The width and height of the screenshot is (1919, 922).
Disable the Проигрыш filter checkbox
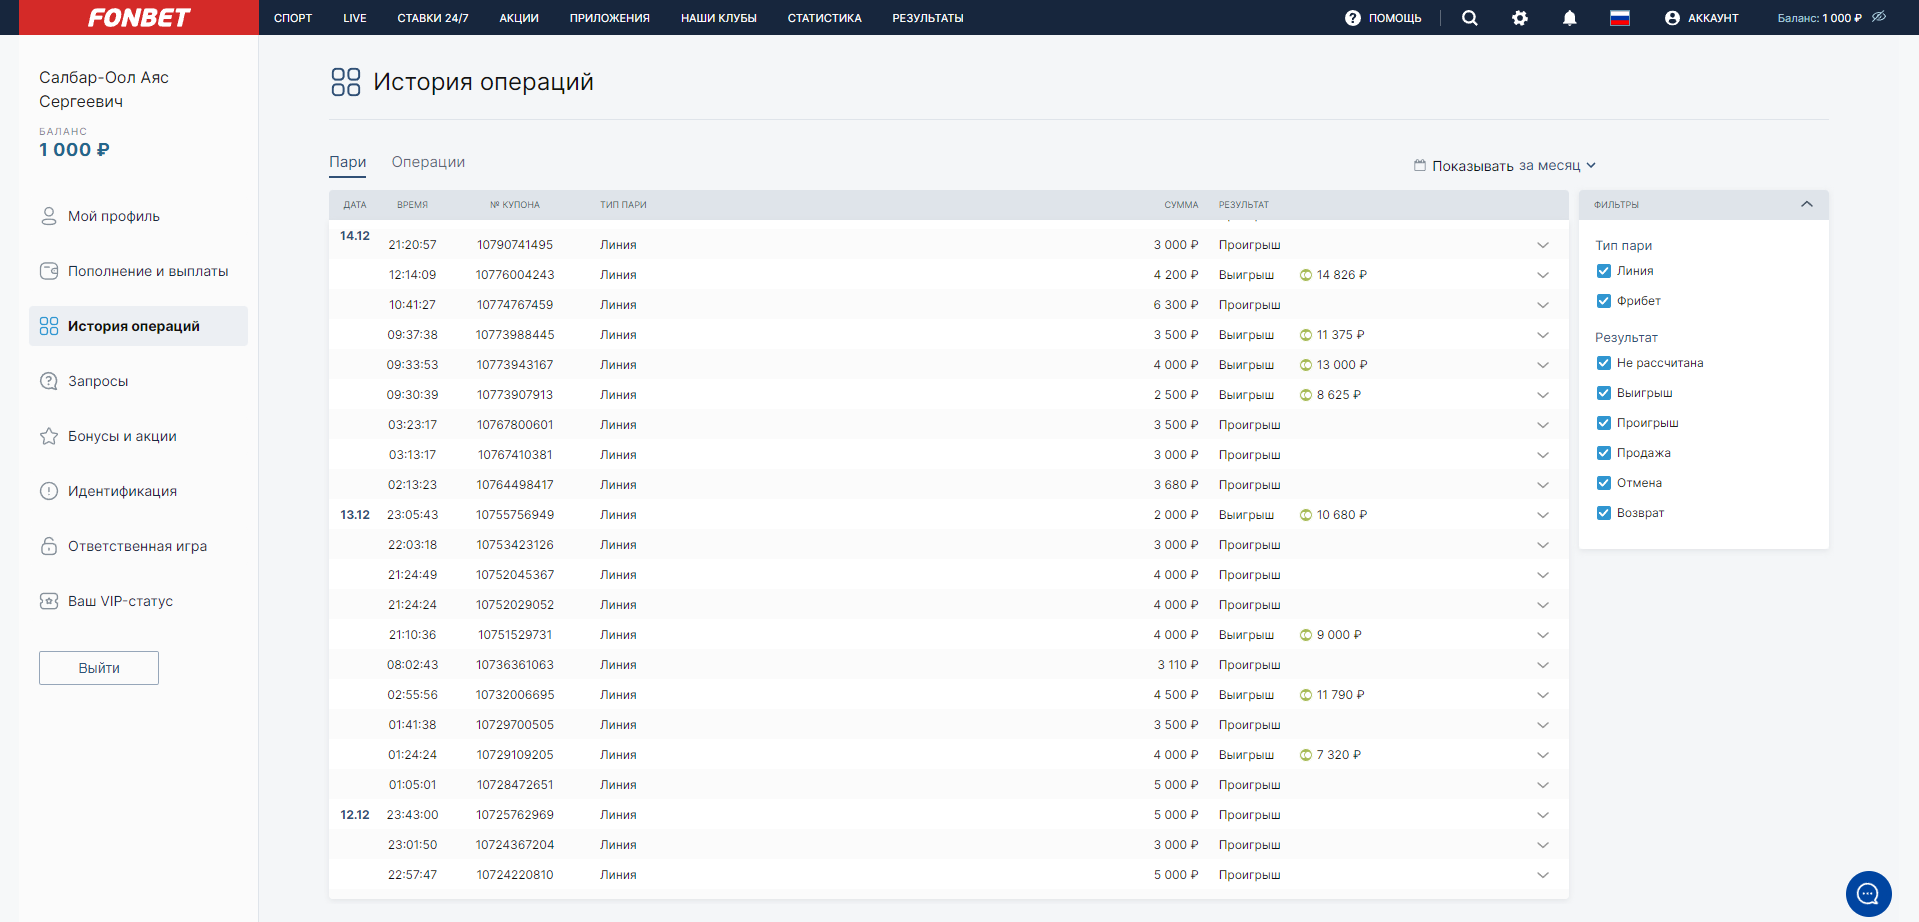(x=1604, y=423)
